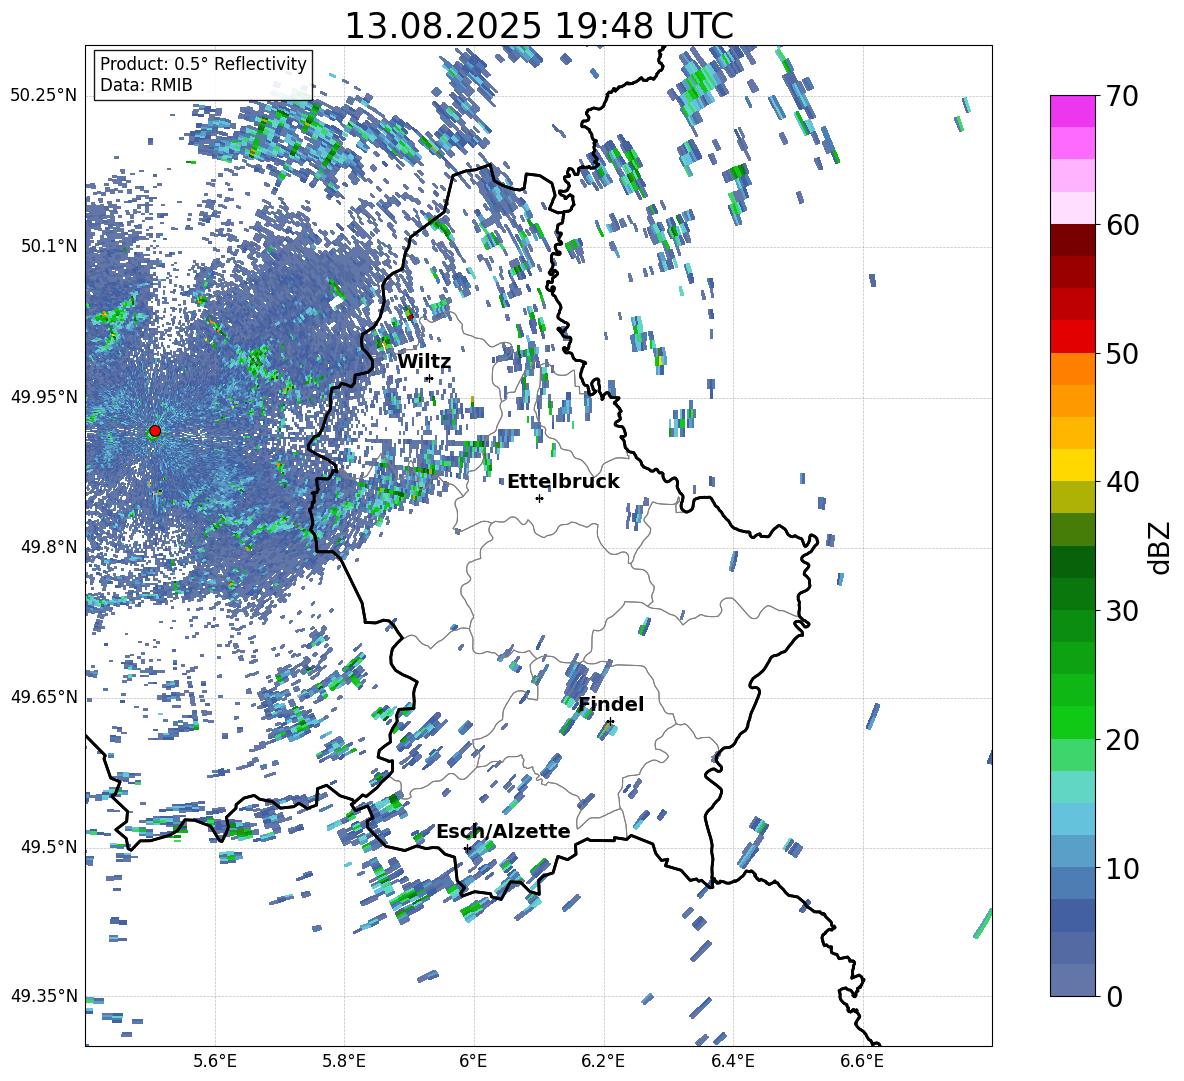Click the red radar location marker
The height and width of the screenshot is (1081, 1184).
[x=155, y=431]
